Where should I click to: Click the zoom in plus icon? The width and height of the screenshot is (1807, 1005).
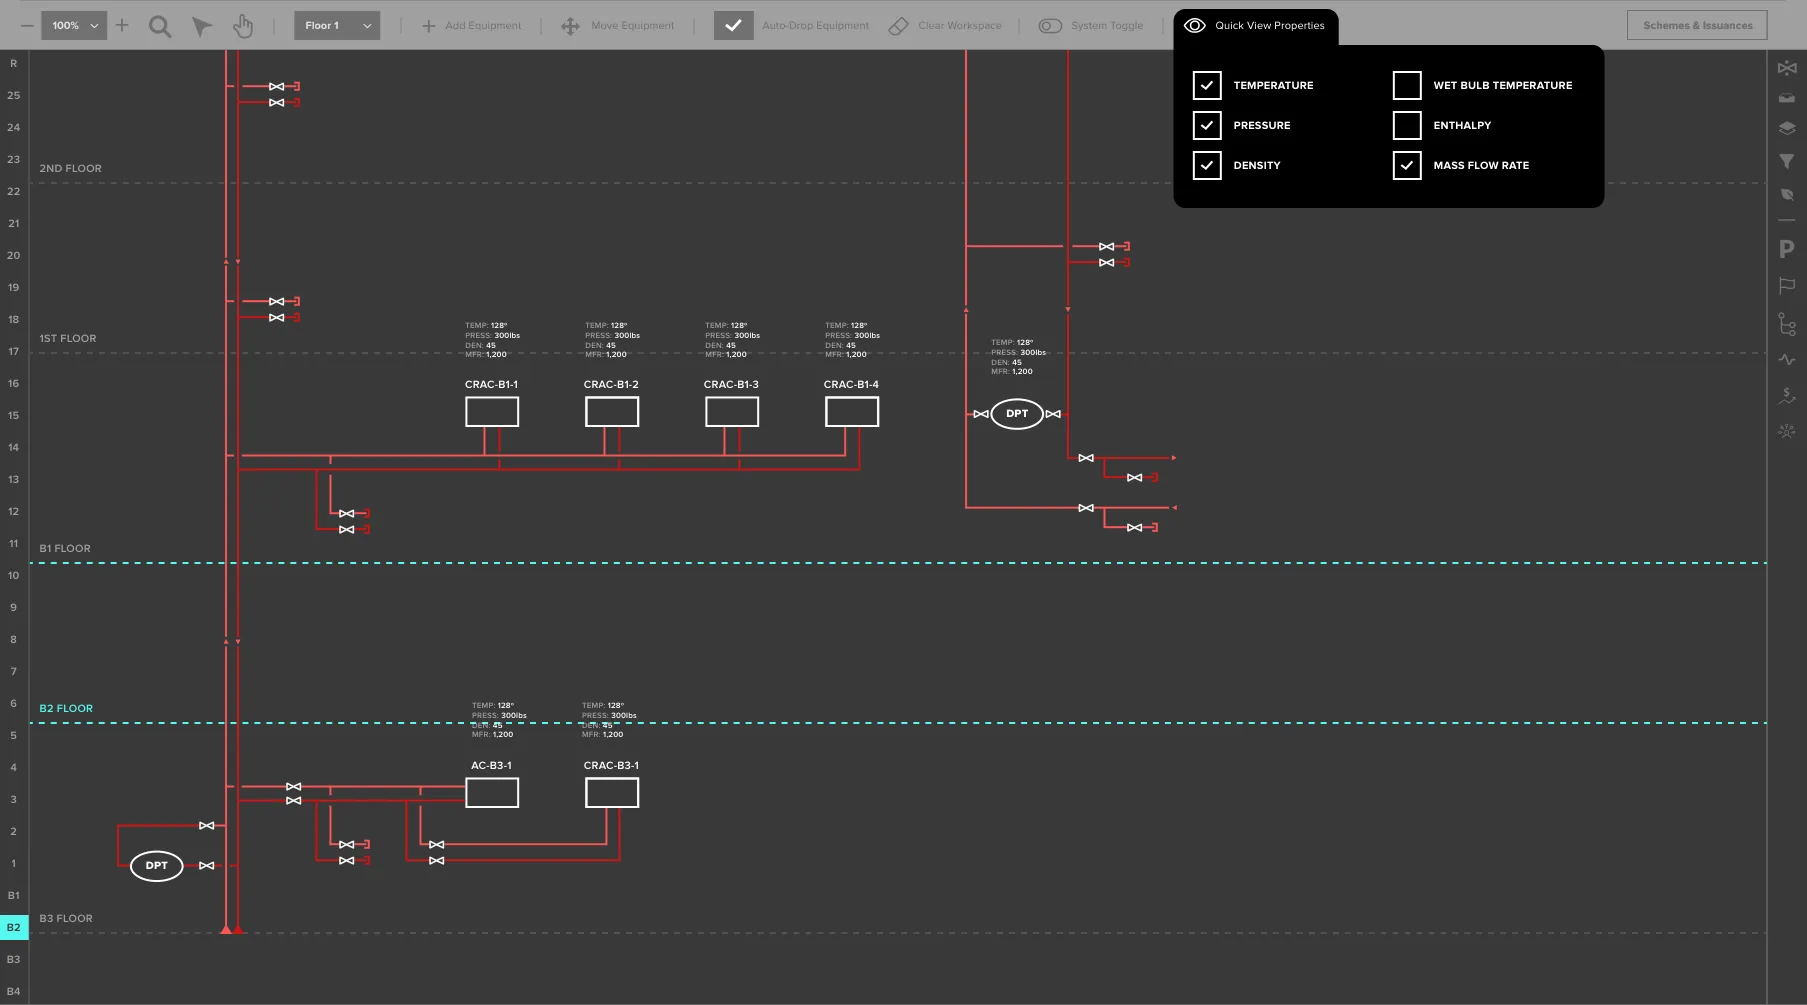tap(122, 25)
